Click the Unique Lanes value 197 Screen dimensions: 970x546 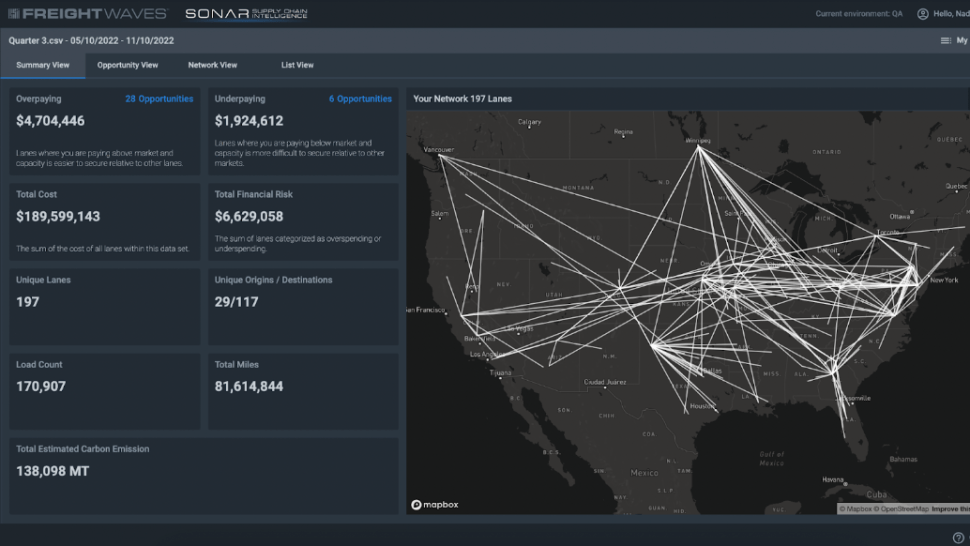click(27, 302)
